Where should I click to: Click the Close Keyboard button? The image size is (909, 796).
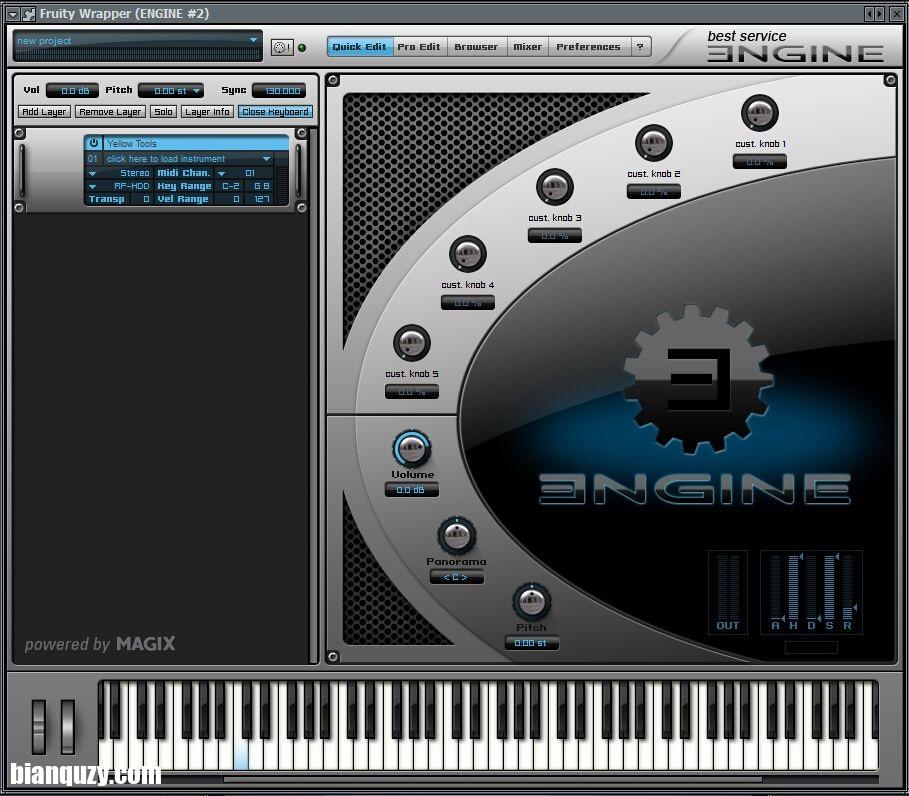[x=275, y=112]
